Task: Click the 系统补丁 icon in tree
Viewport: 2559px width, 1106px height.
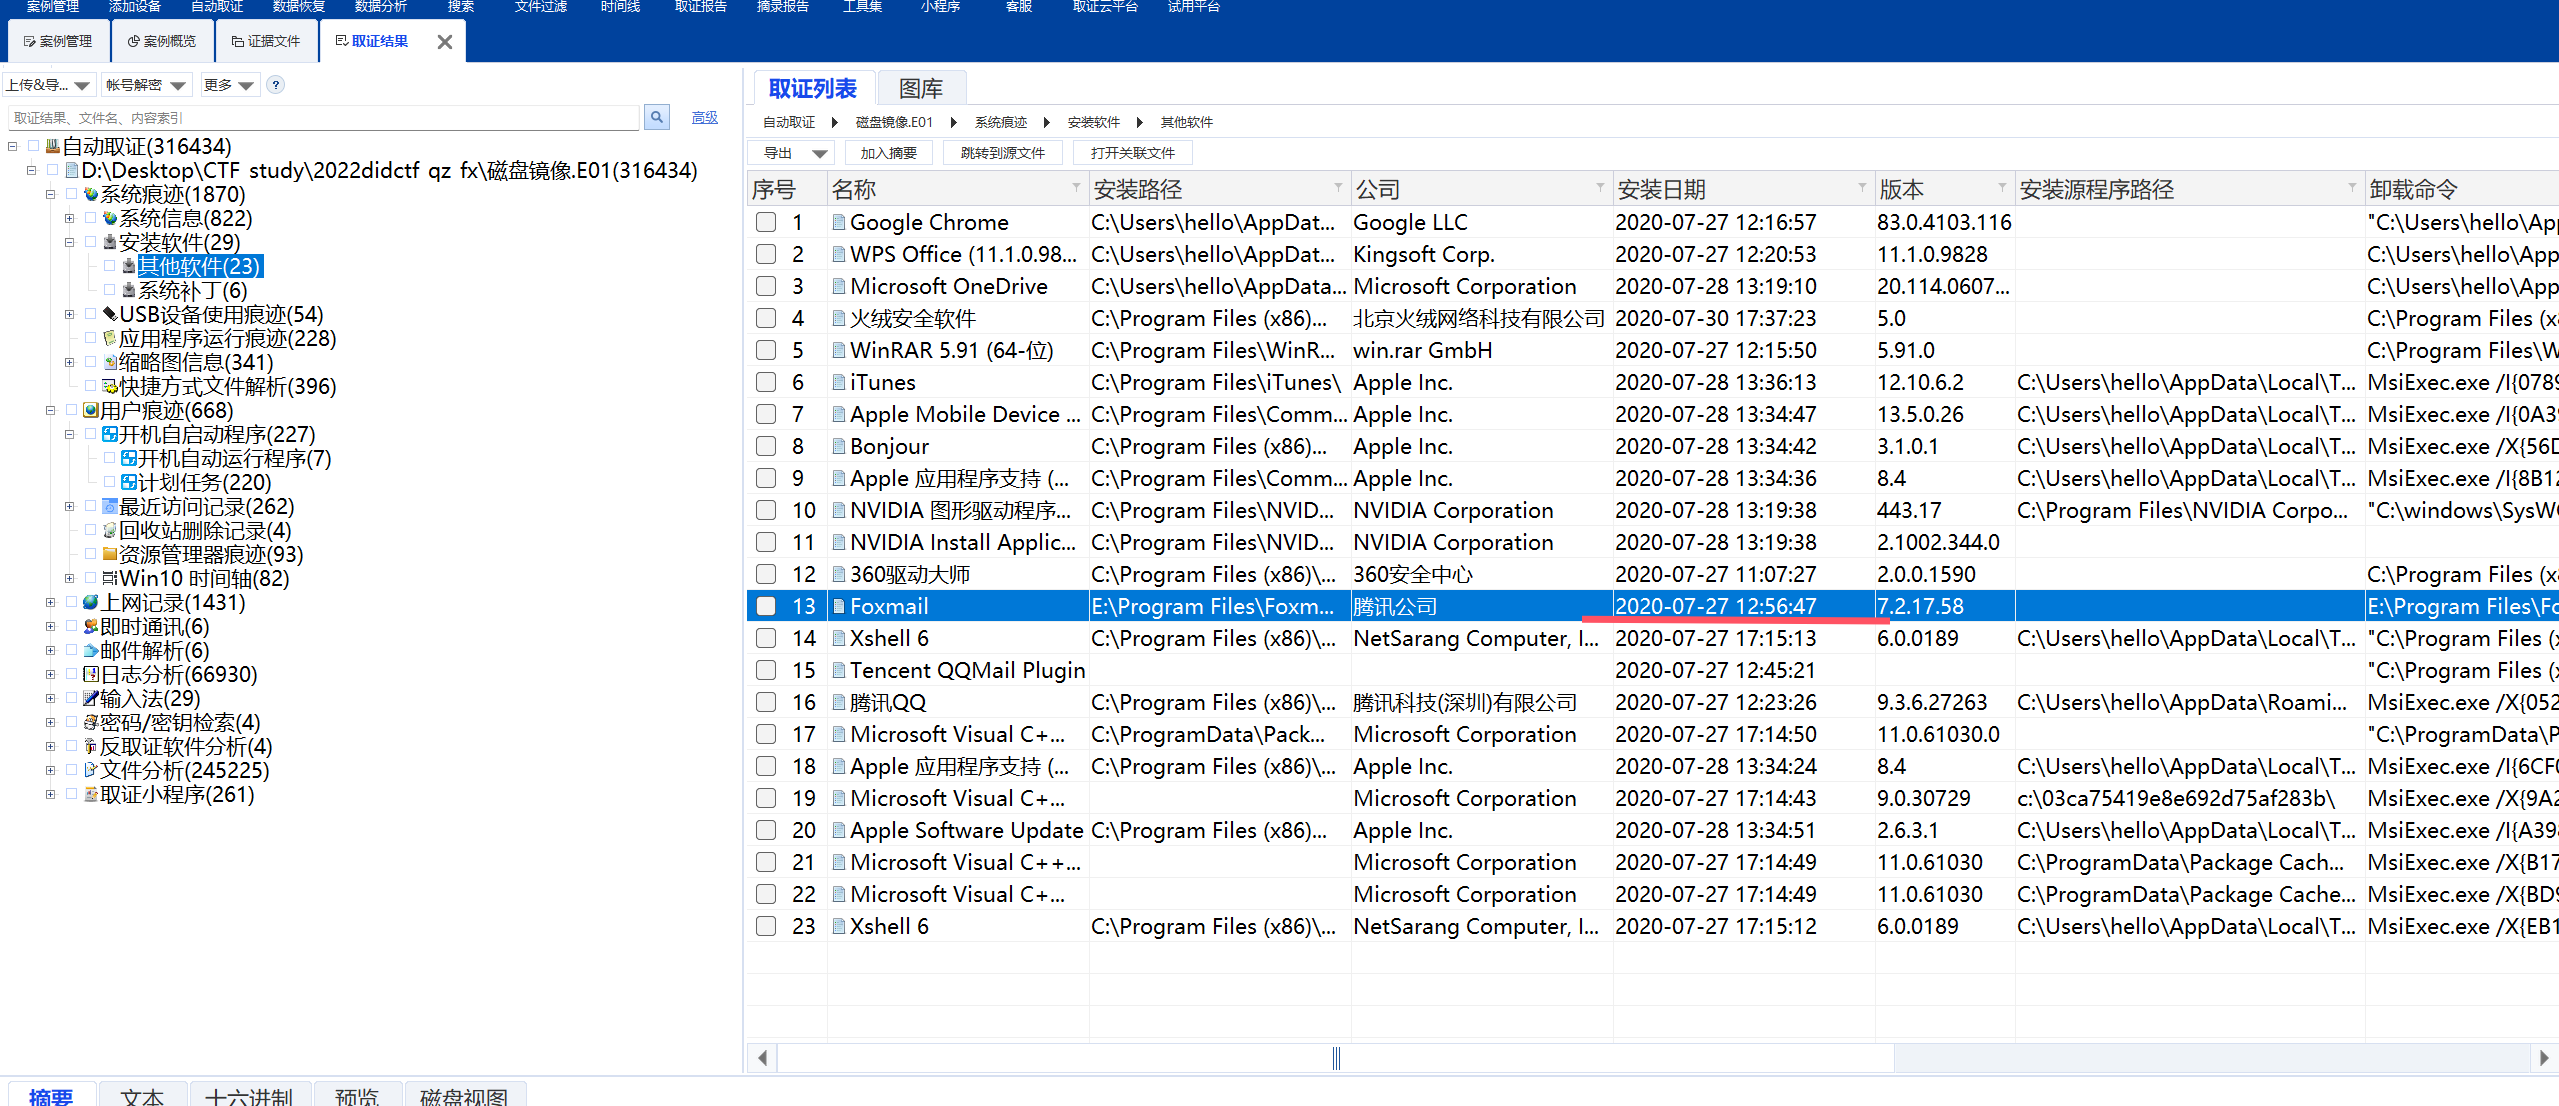Action: click(x=129, y=290)
